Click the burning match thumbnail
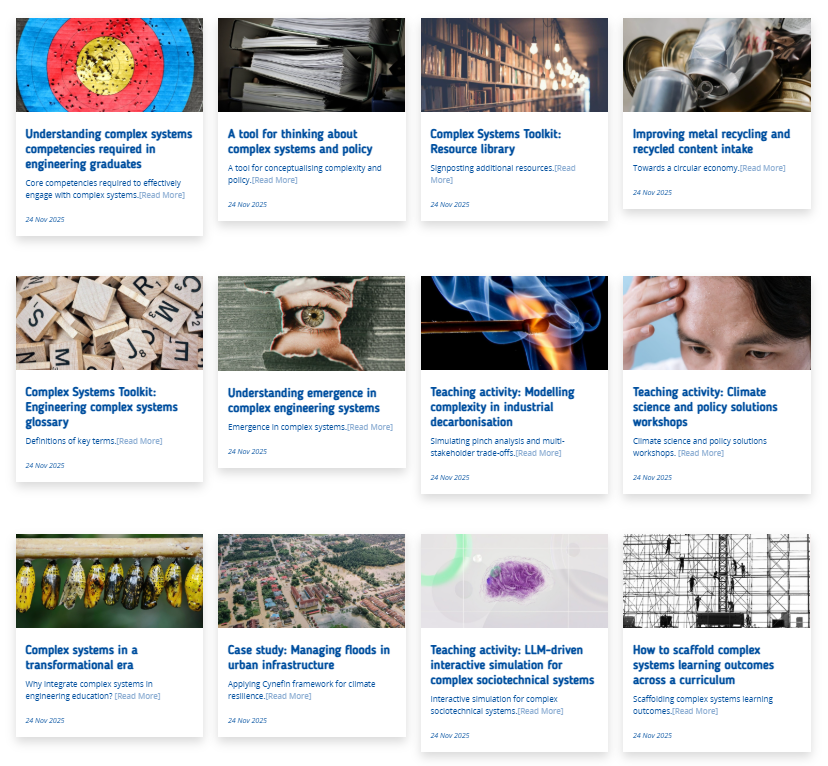Screen dimensions: 828x766 (x=514, y=323)
